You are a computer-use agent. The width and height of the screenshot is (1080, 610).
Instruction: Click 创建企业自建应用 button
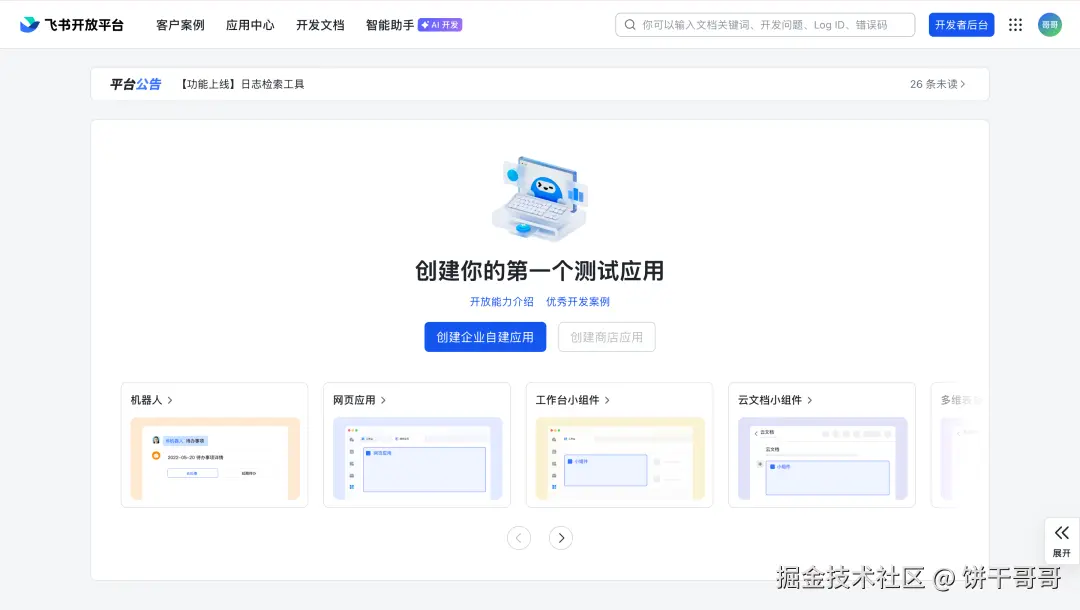(485, 337)
